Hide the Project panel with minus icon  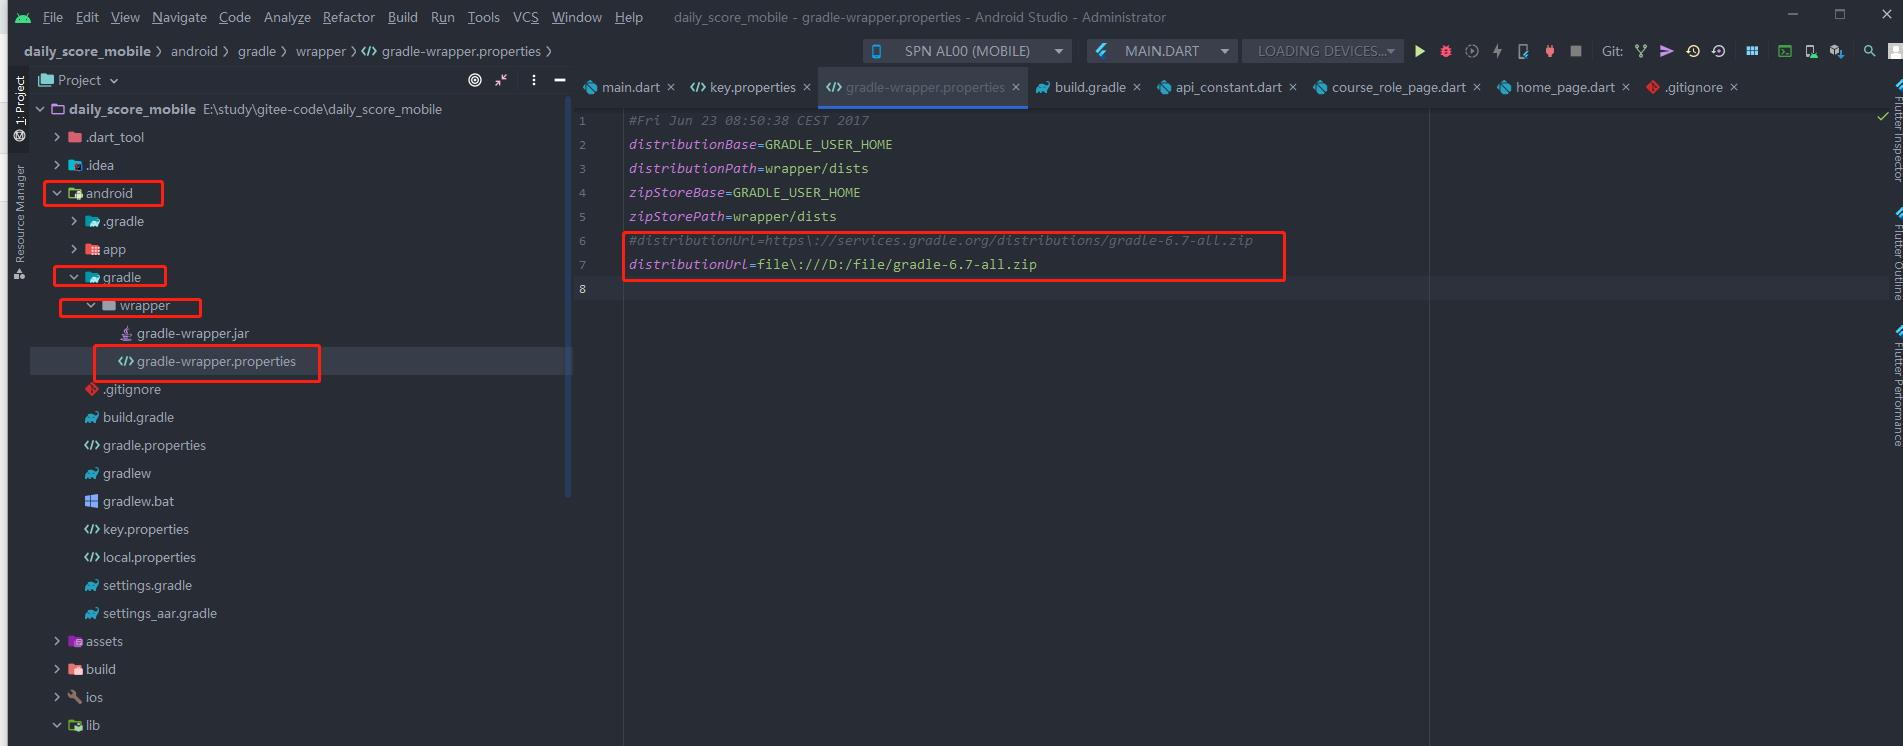tap(560, 80)
